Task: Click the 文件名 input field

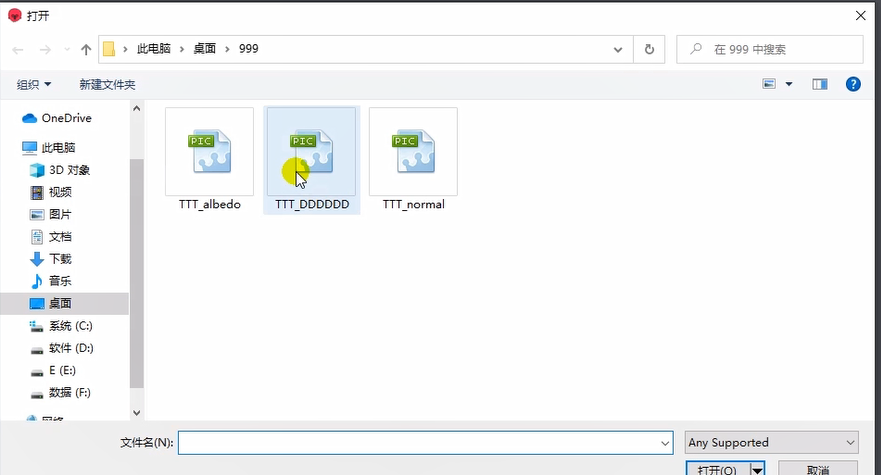Action: (420, 442)
